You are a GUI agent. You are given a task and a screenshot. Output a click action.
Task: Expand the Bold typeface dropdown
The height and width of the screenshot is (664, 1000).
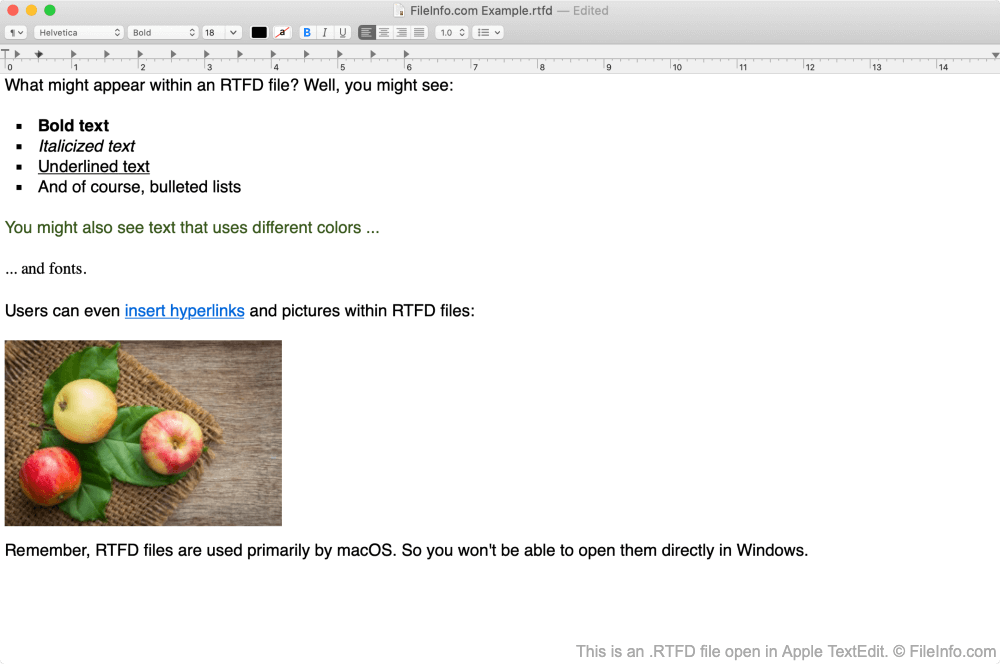coord(163,33)
